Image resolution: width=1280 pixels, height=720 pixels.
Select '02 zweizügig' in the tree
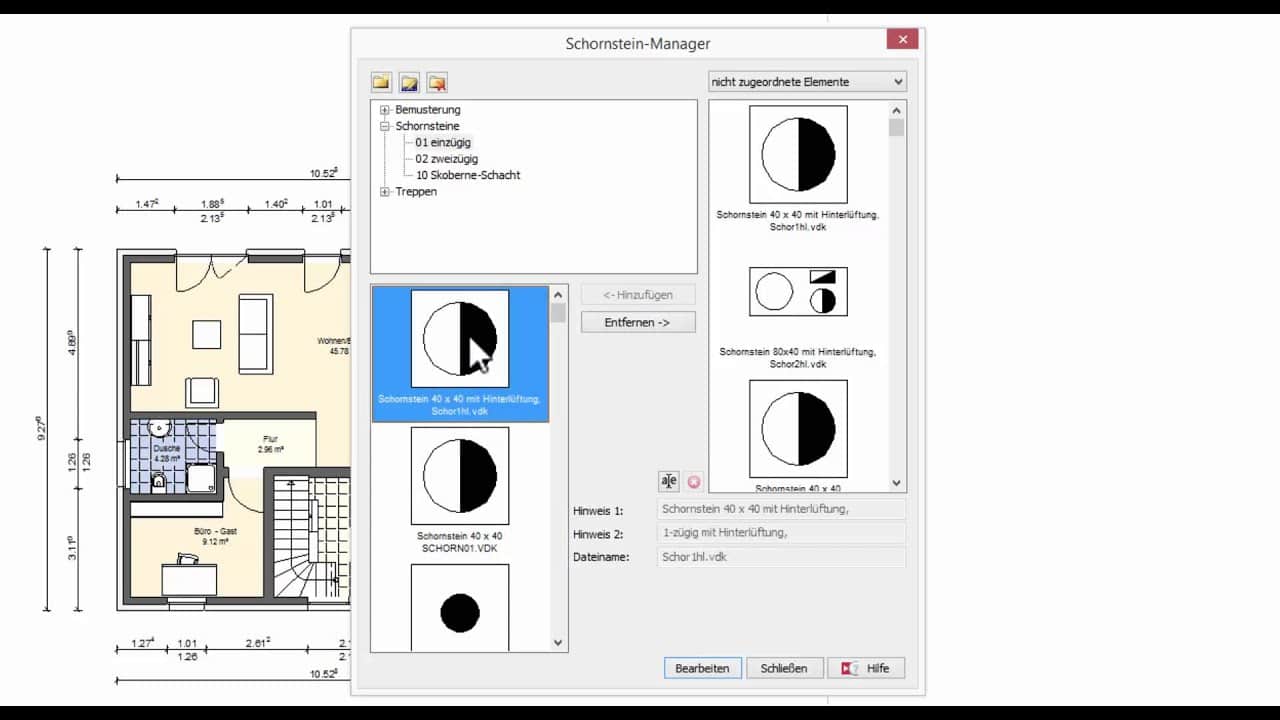[x=447, y=158]
